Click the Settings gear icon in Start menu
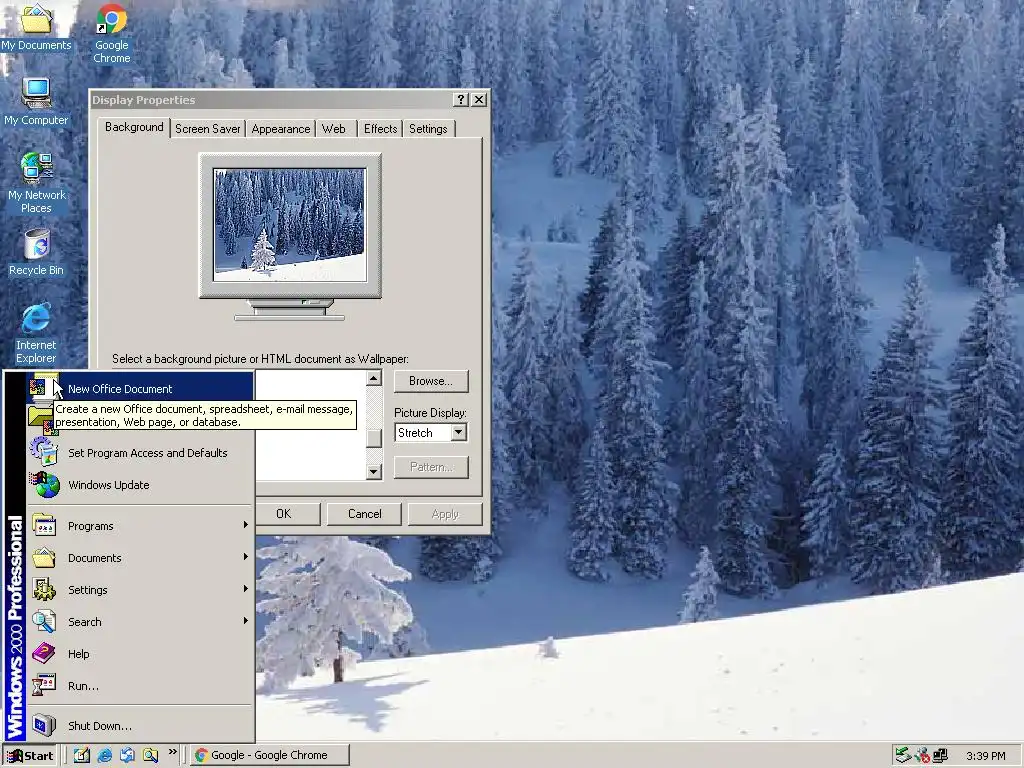The image size is (1024, 768). (44, 590)
